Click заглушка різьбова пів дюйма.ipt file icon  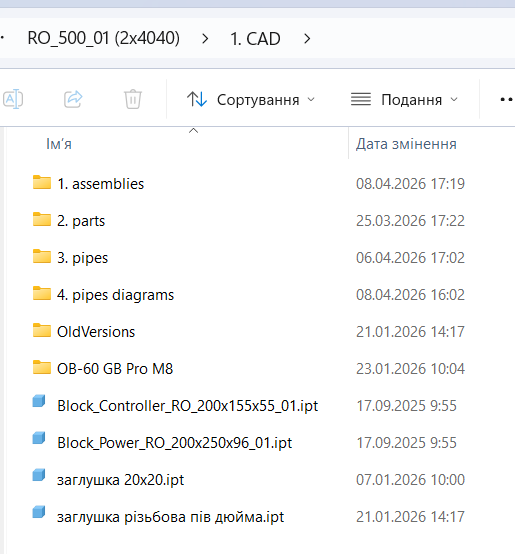click(39, 512)
